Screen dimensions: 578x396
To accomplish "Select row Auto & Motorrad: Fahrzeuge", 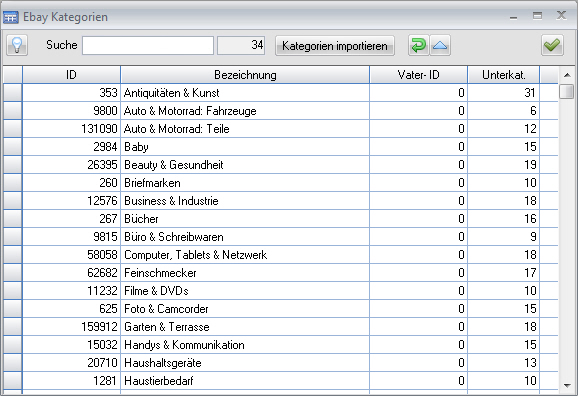I will [x=281, y=111].
